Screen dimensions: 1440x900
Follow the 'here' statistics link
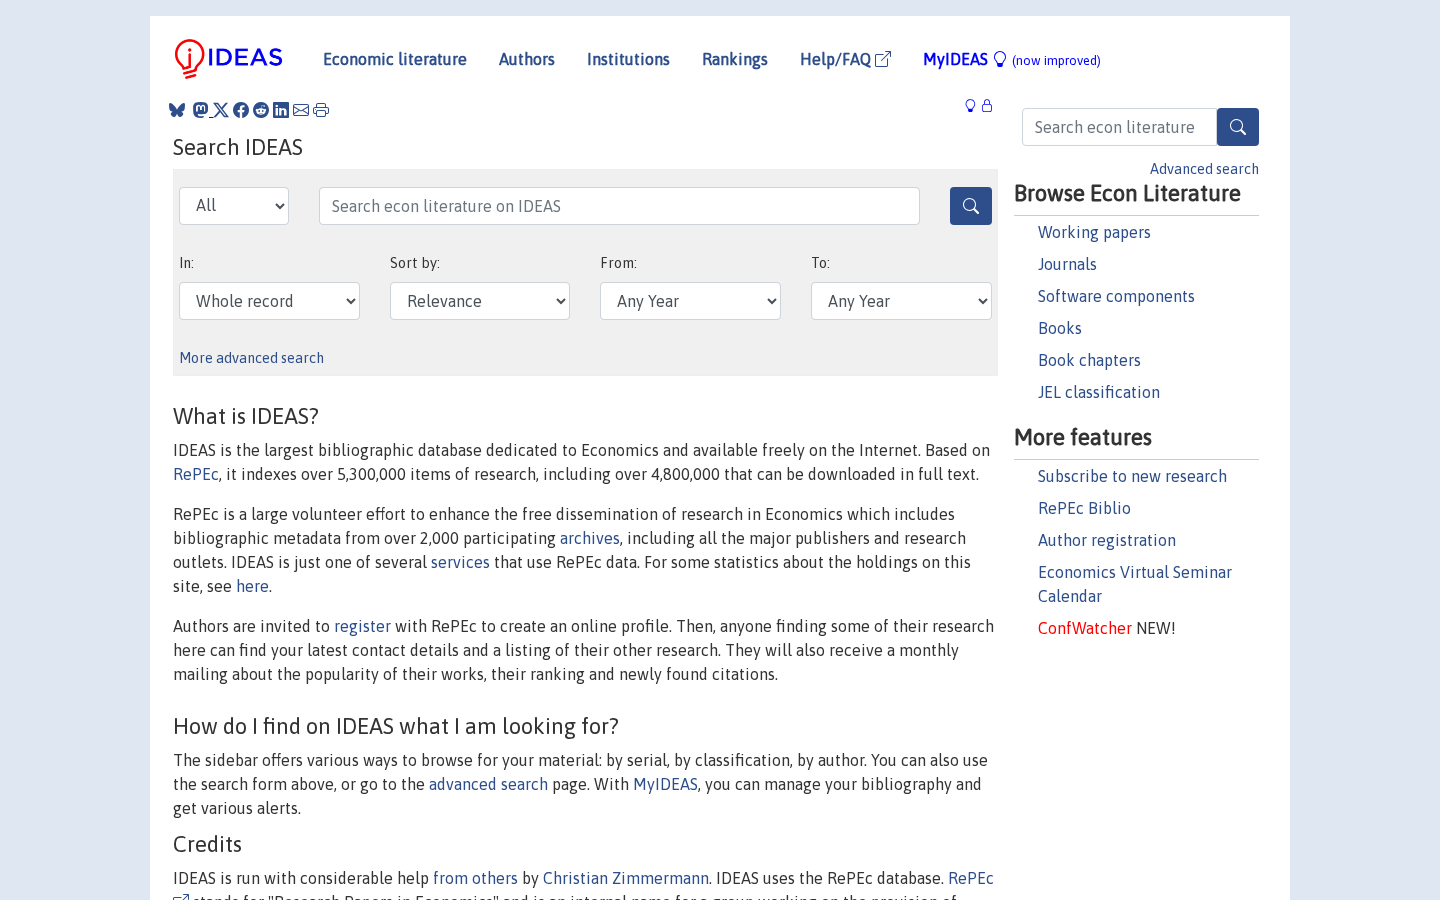point(252,586)
